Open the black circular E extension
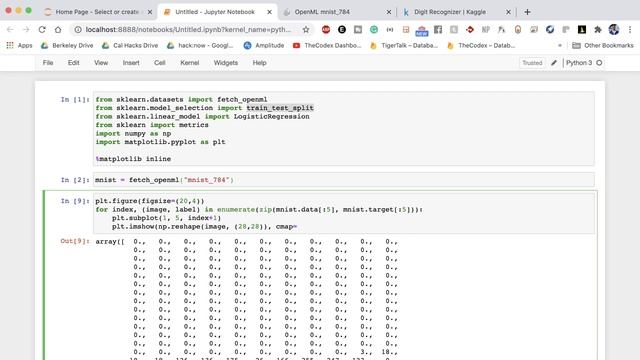This screenshot has height=360, width=640. pyautogui.click(x=342, y=29)
